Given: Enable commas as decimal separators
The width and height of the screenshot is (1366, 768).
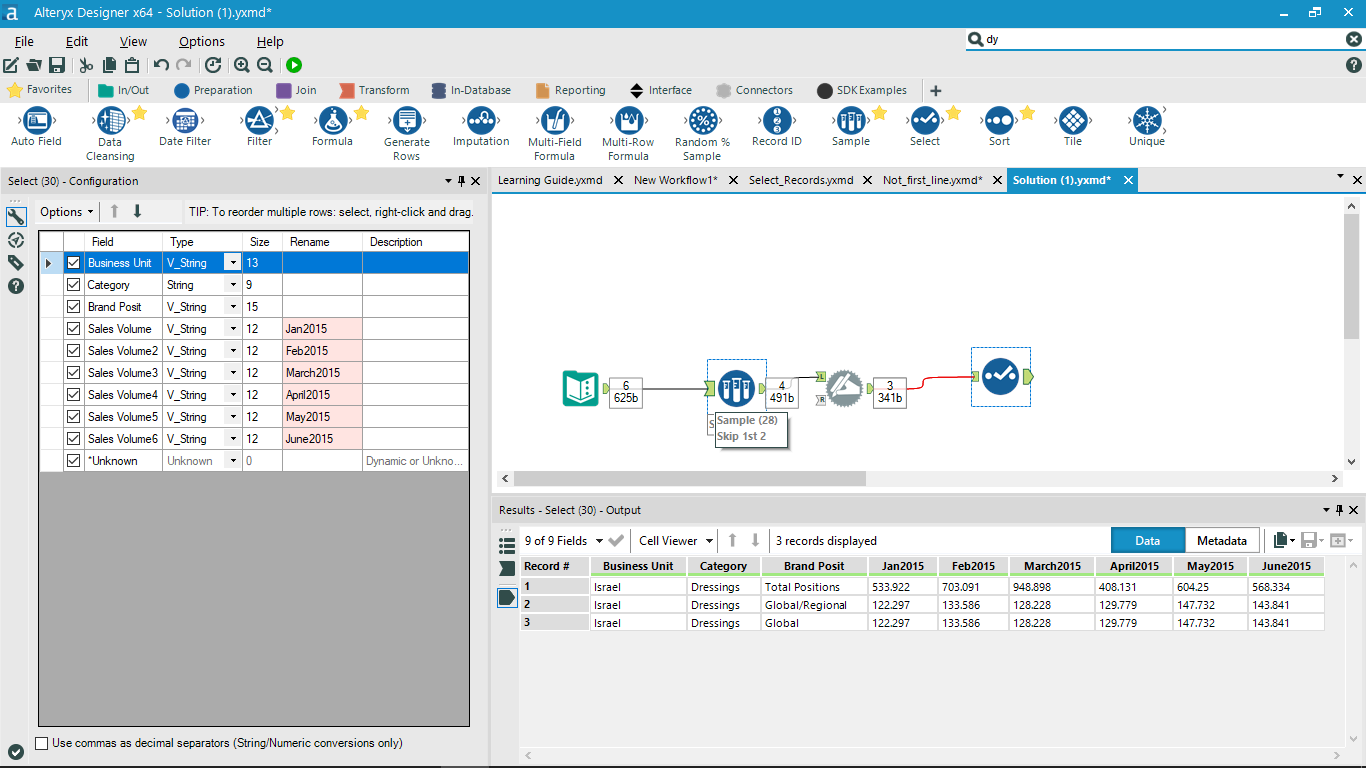Looking at the screenshot, I should click(x=42, y=743).
